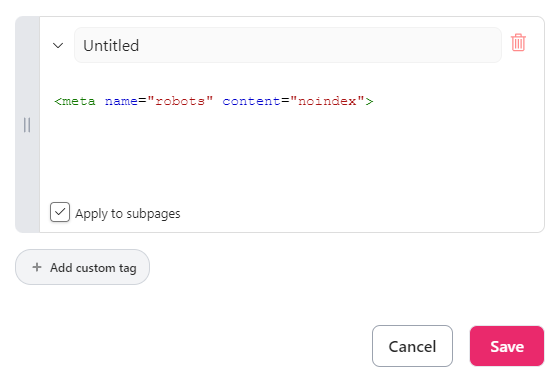
Task: Click the "robots" name value text
Action: coord(180,102)
